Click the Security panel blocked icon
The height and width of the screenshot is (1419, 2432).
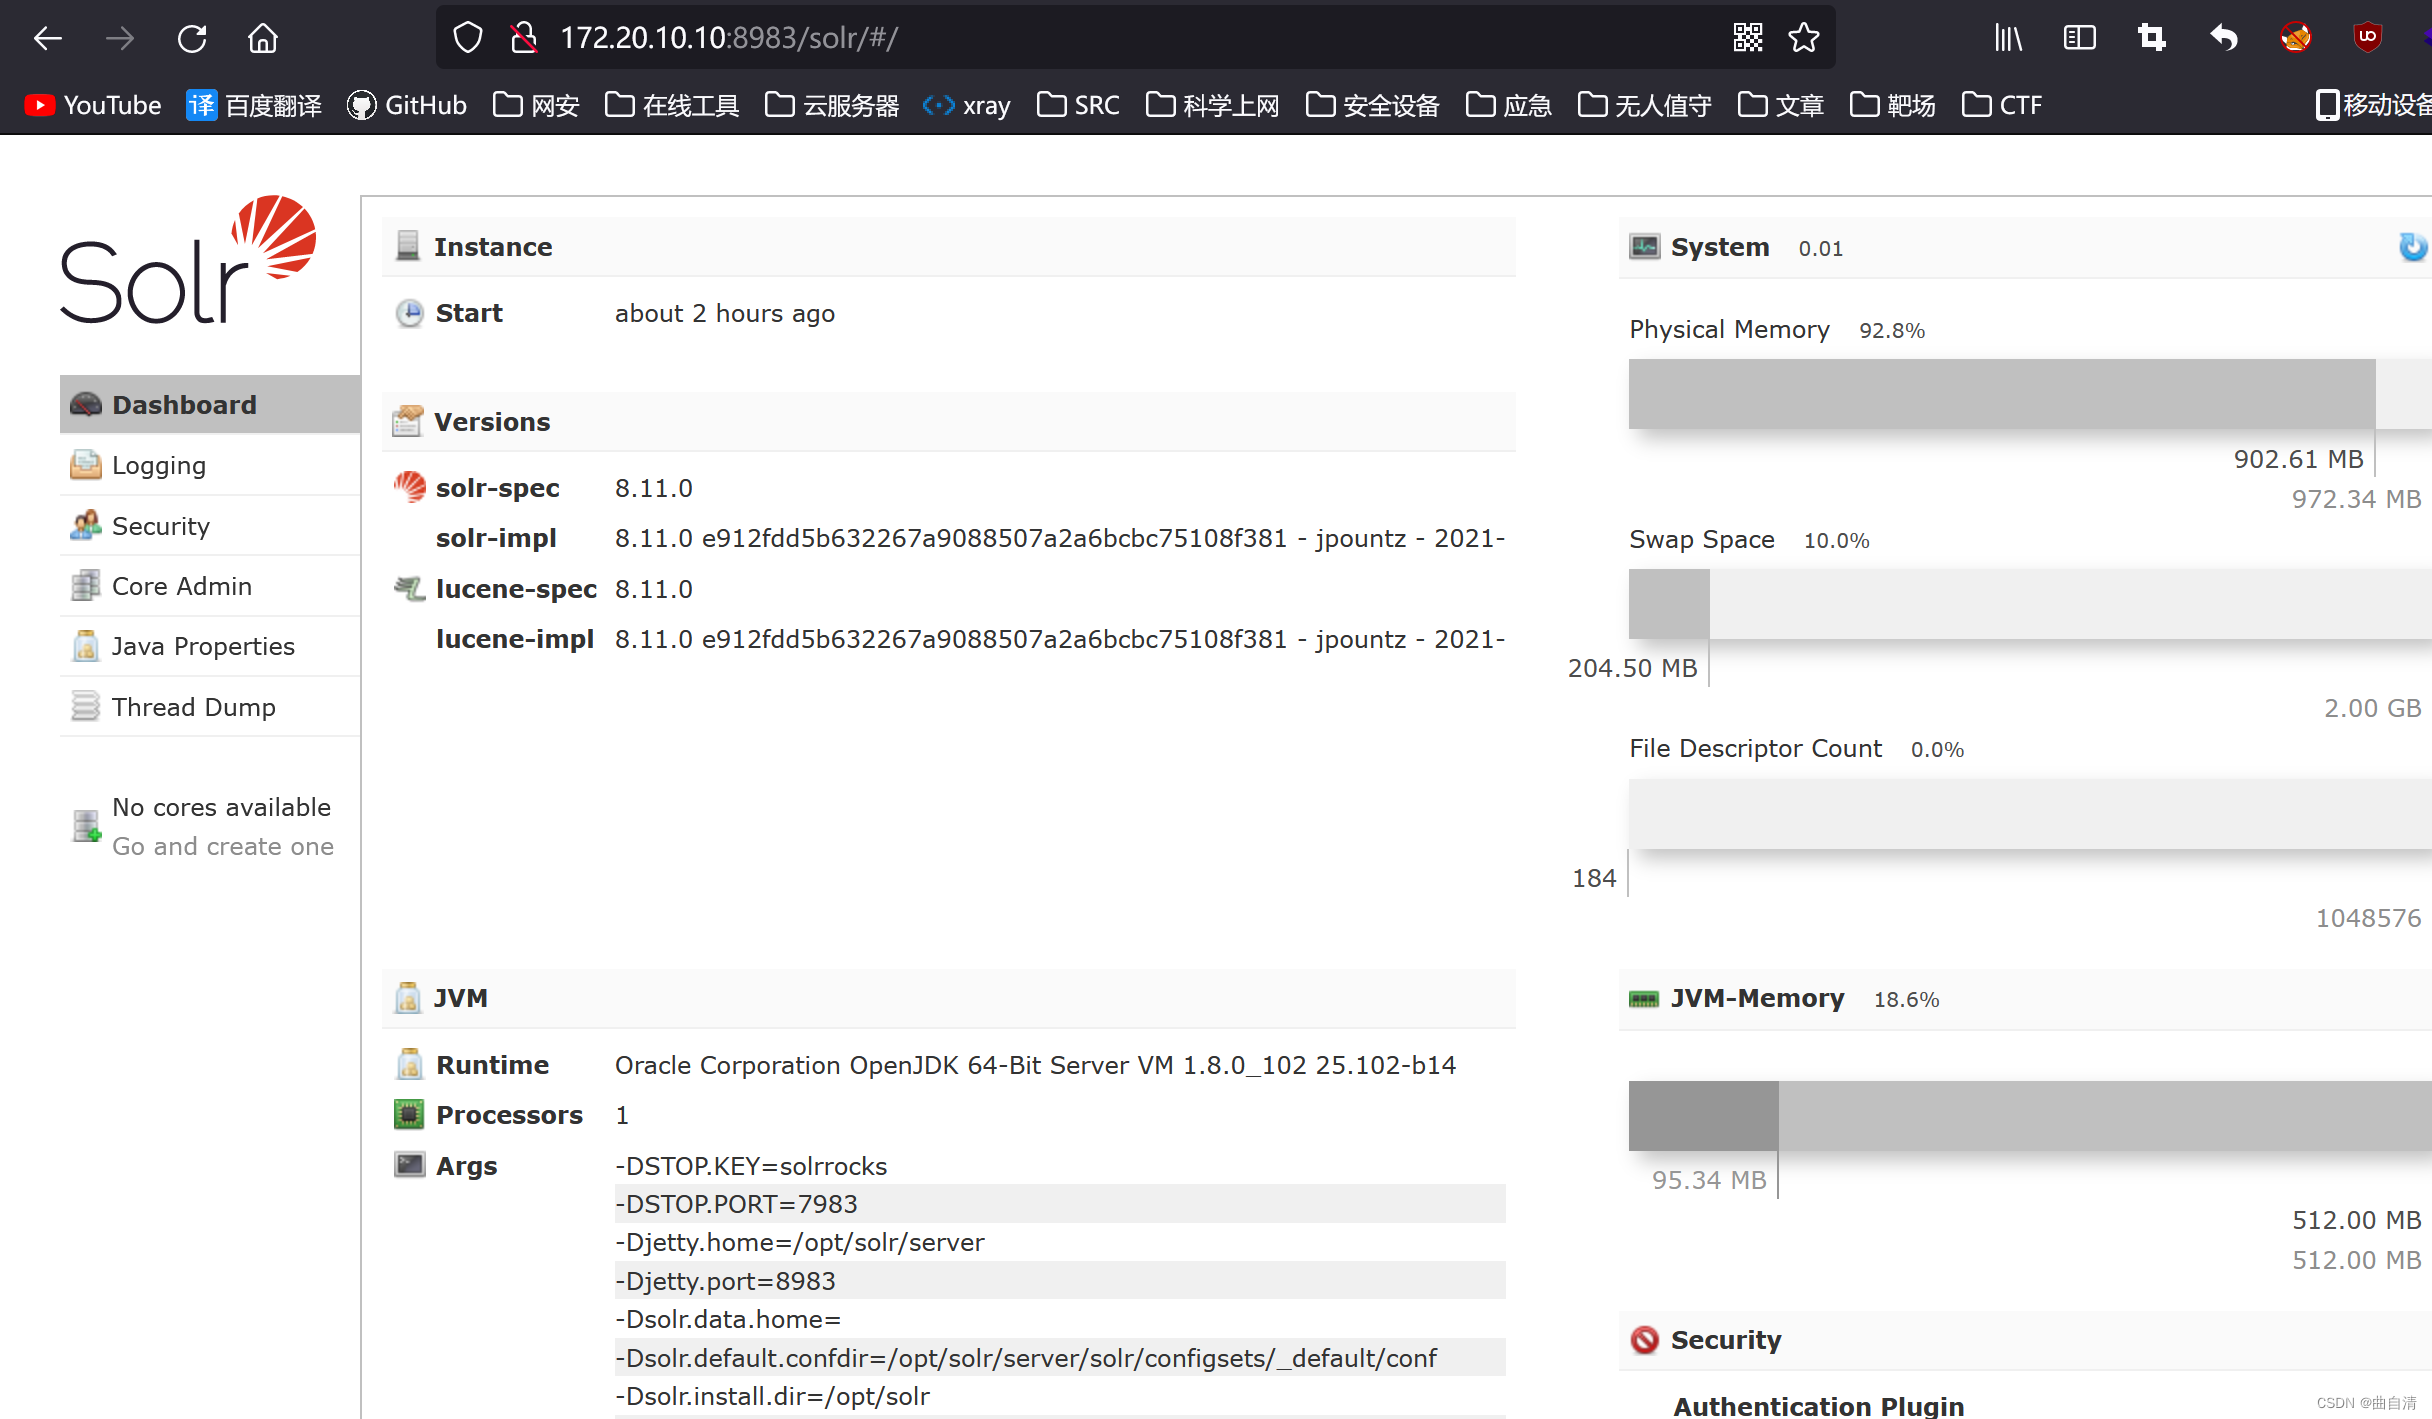[x=1644, y=1340]
